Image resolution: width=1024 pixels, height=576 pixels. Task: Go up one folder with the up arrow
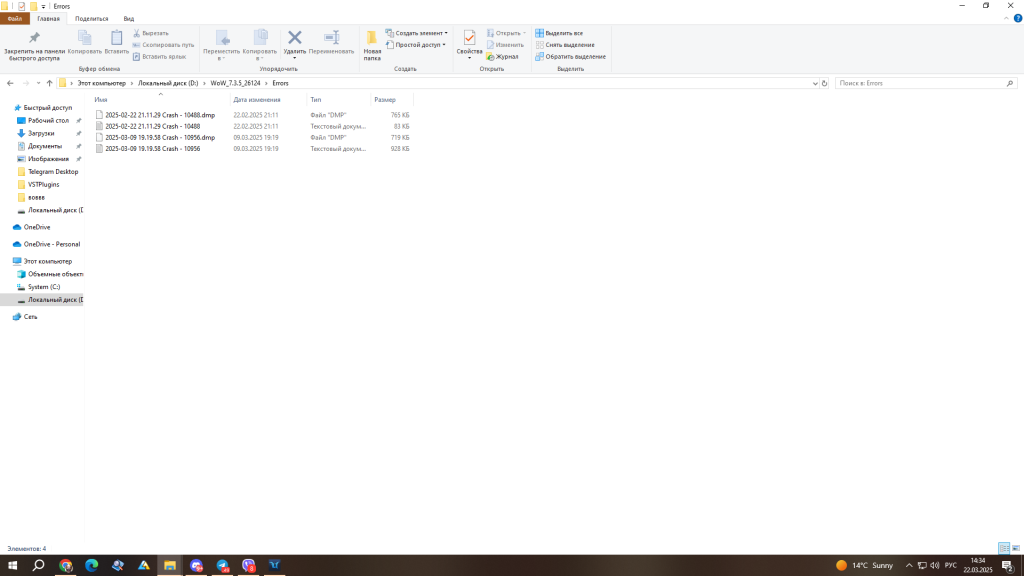click(x=49, y=83)
